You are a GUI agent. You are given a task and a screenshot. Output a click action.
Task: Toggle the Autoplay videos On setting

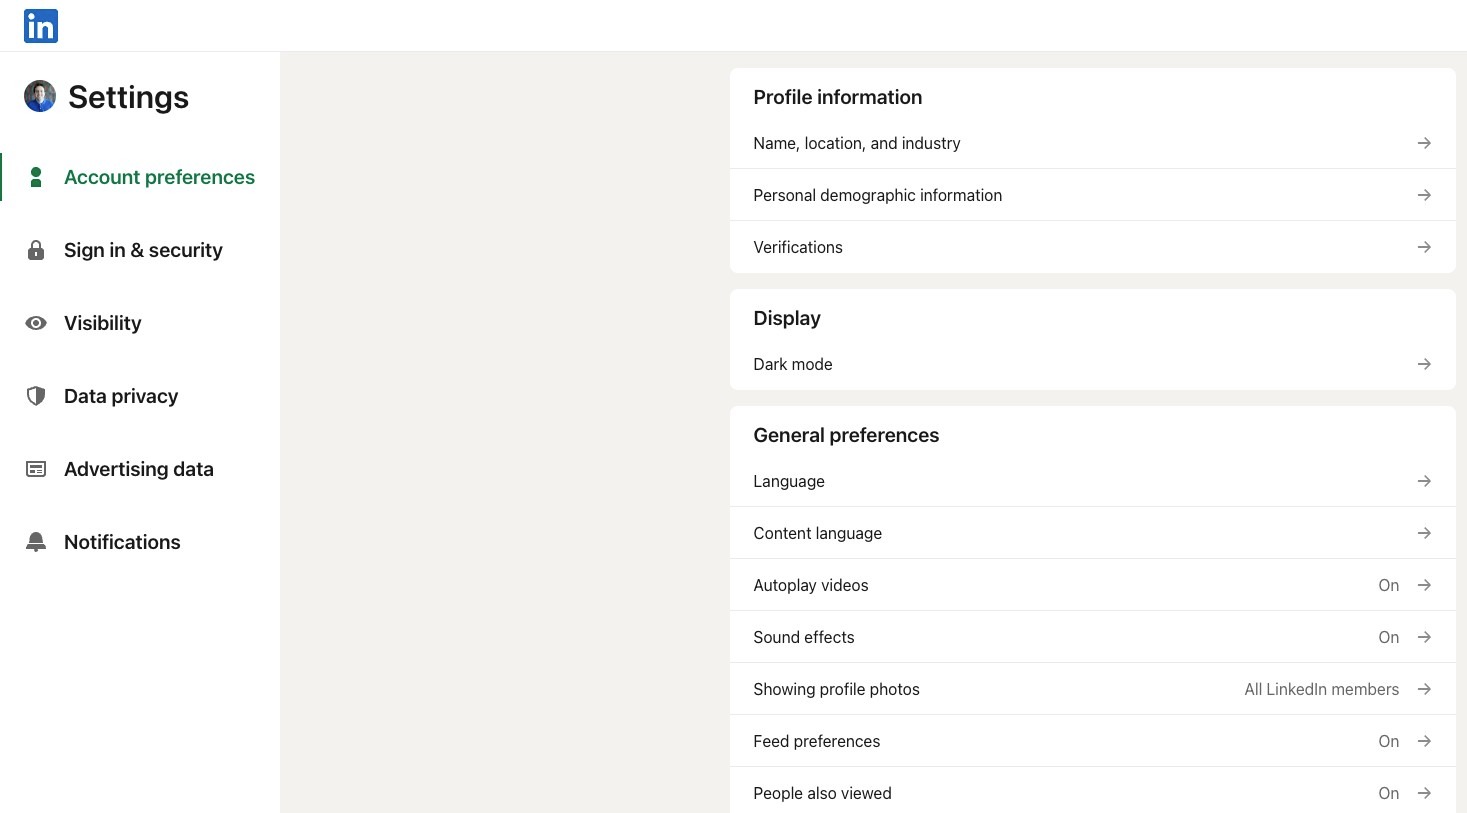(1388, 585)
